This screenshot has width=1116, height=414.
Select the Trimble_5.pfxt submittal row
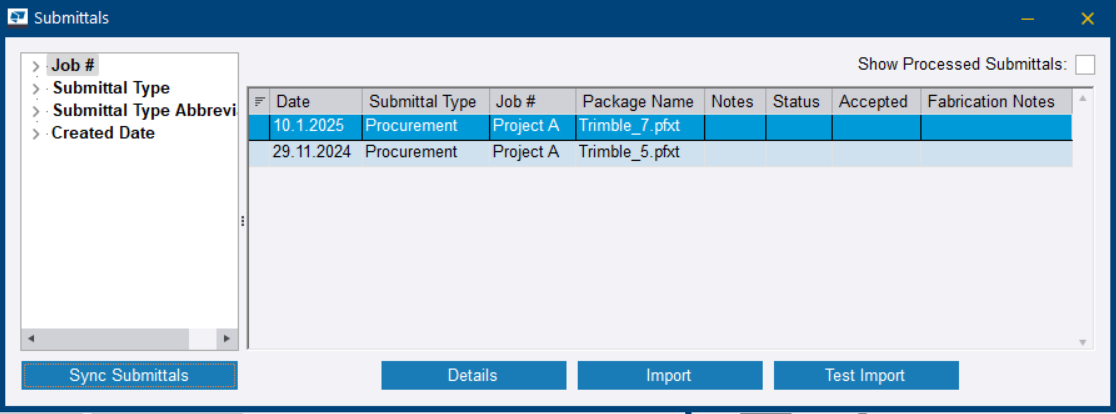[x=629, y=153]
